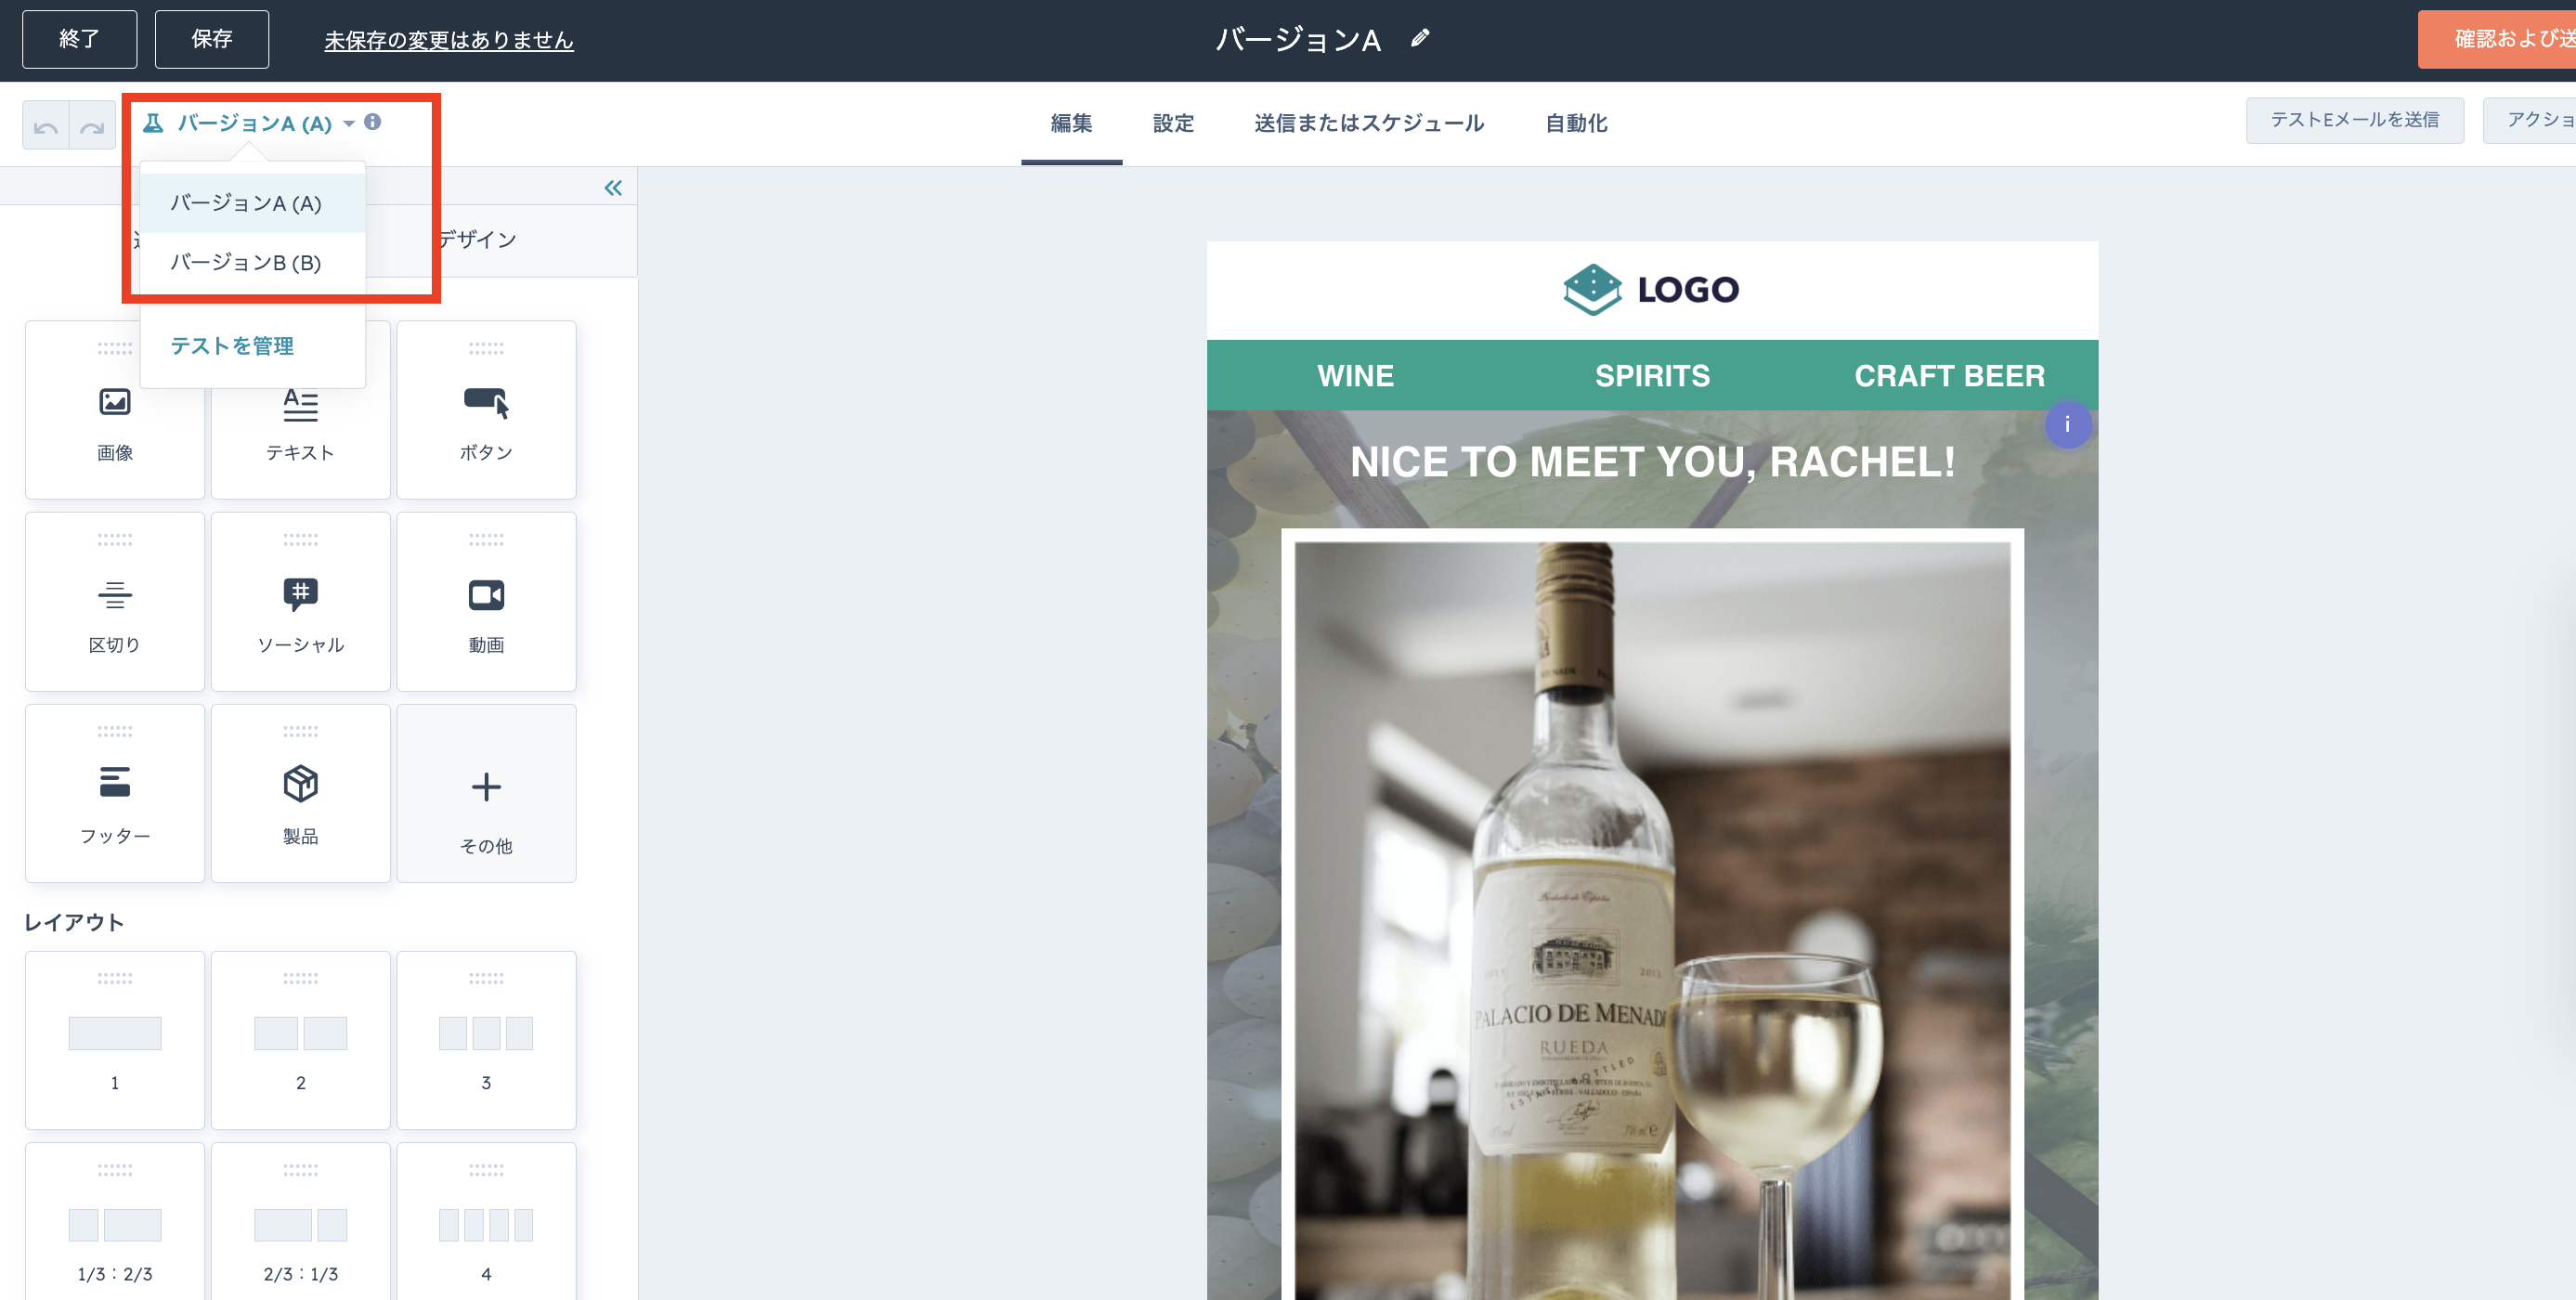The image size is (2576, 1300).
Task: Click CRAFT BEER in the email navigation
Action: click(x=1949, y=376)
